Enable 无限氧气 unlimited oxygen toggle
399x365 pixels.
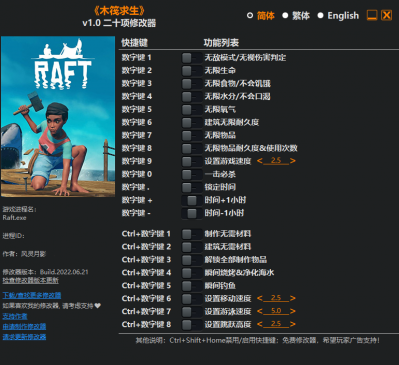pyautogui.click(x=192, y=109)
